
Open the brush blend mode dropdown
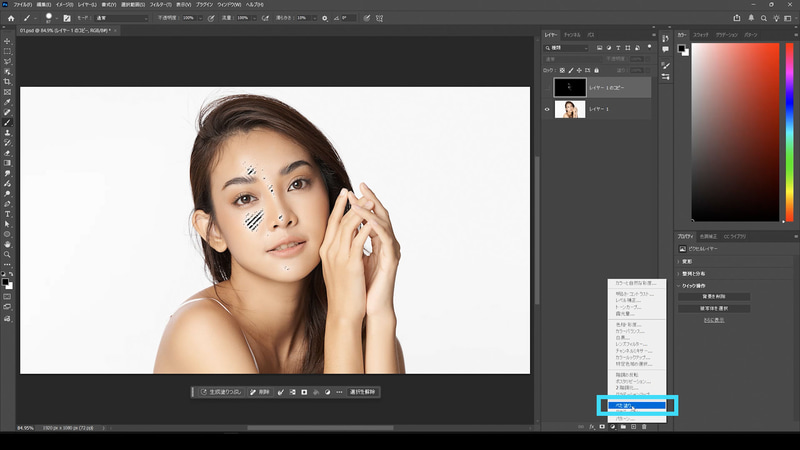123,18
